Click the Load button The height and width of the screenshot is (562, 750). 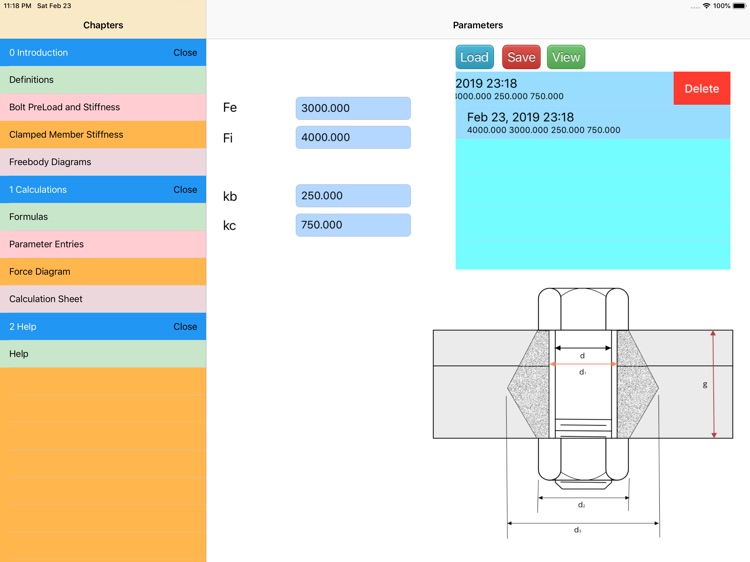(474, 57)
